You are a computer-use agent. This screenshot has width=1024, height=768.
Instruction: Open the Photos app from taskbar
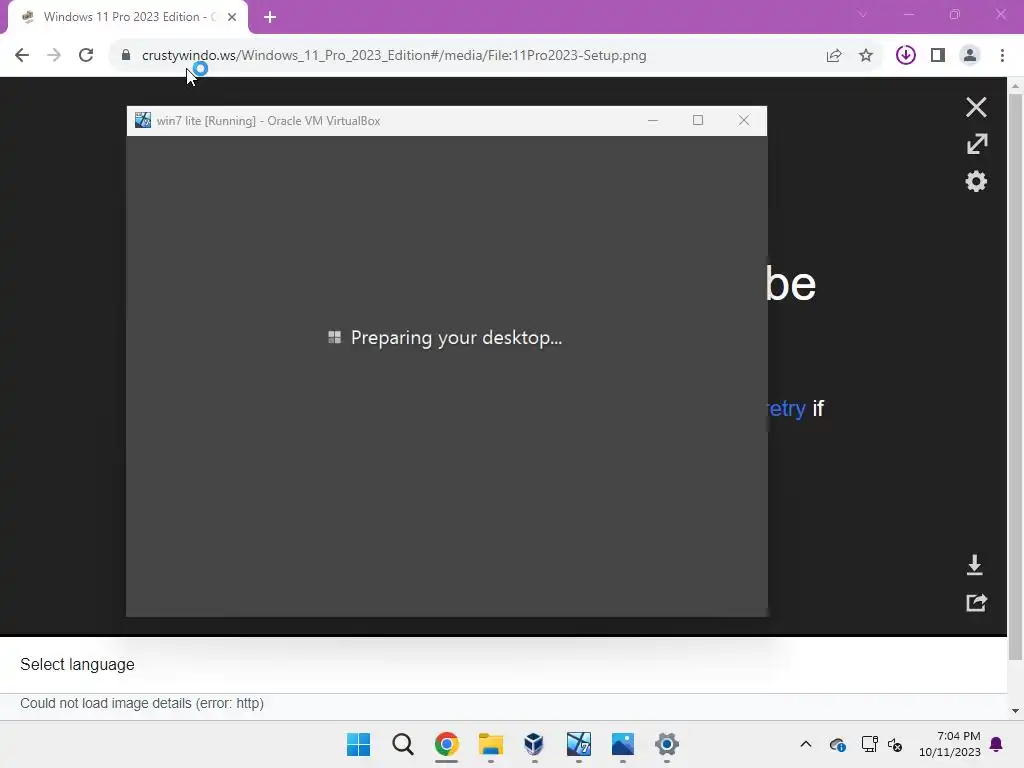[622, 744]
